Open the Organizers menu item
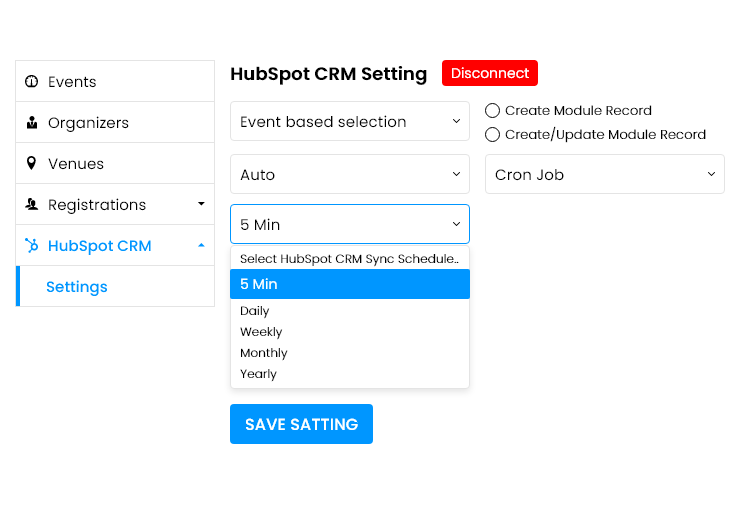Screen dimensions: 755x505 (x=115, y=122)
